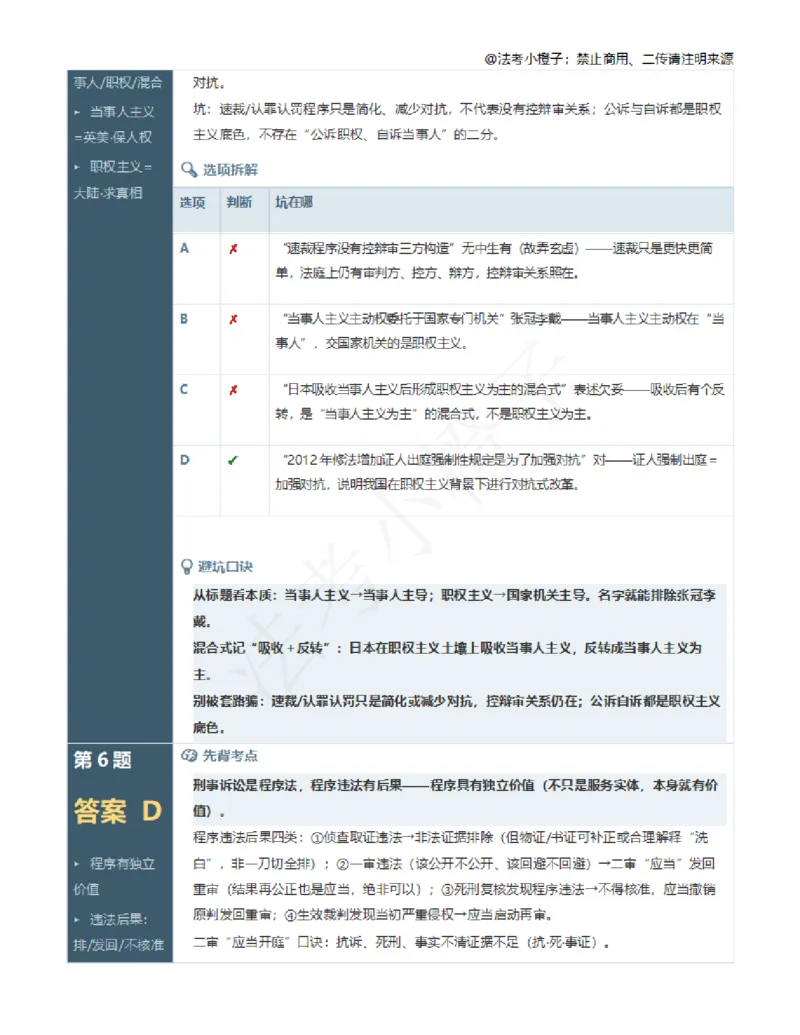Select option letter A in the table
This screenshot has width=800, height=1035.
(x=184, y=248)
